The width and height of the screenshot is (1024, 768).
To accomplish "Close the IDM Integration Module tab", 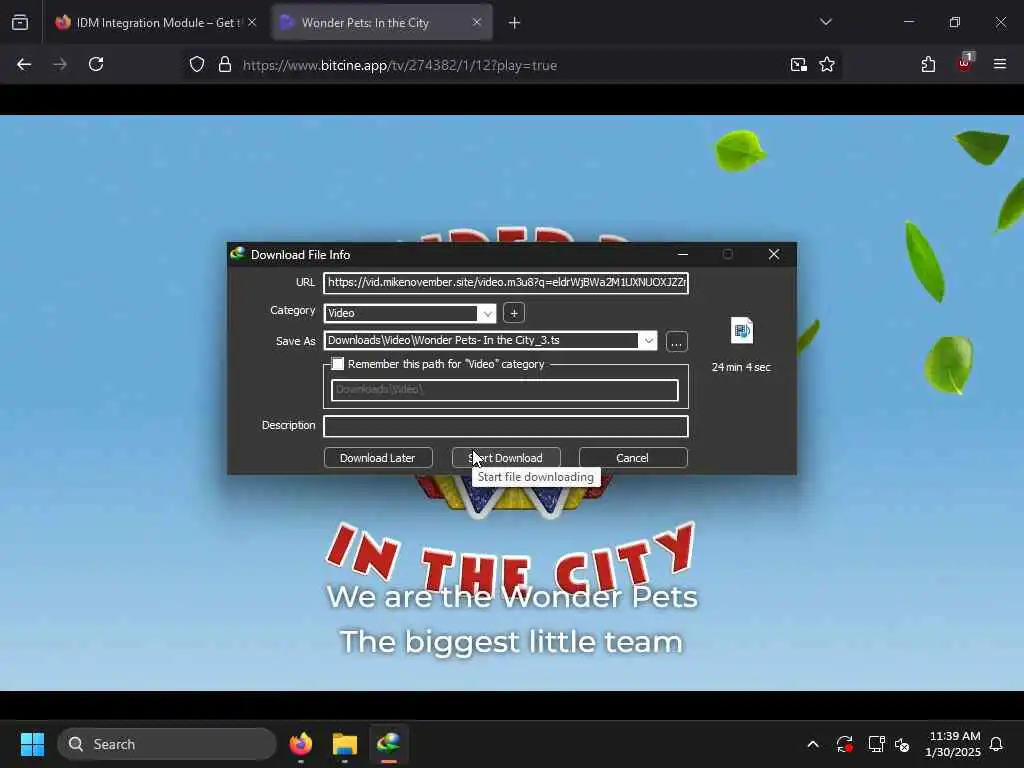I will point(252,22).
